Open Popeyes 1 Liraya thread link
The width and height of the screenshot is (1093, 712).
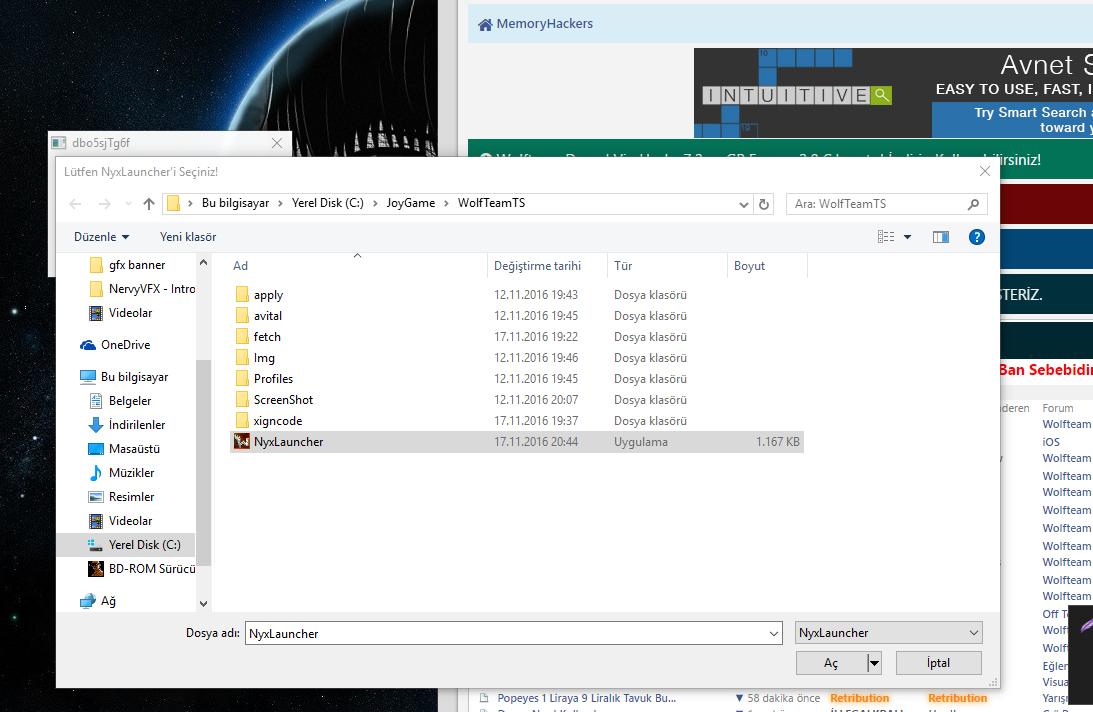pos(586,698)
